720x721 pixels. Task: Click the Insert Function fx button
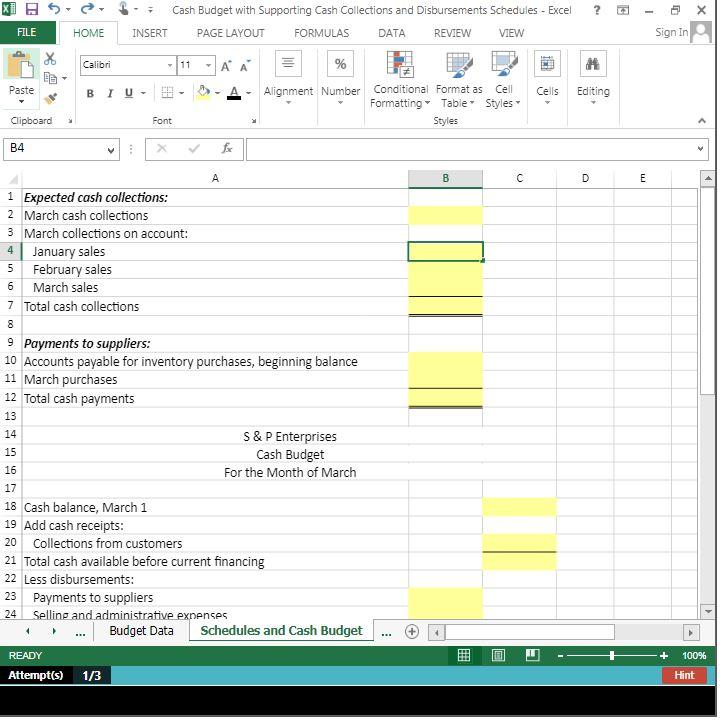pyautogui.click(x=227, y=149)
